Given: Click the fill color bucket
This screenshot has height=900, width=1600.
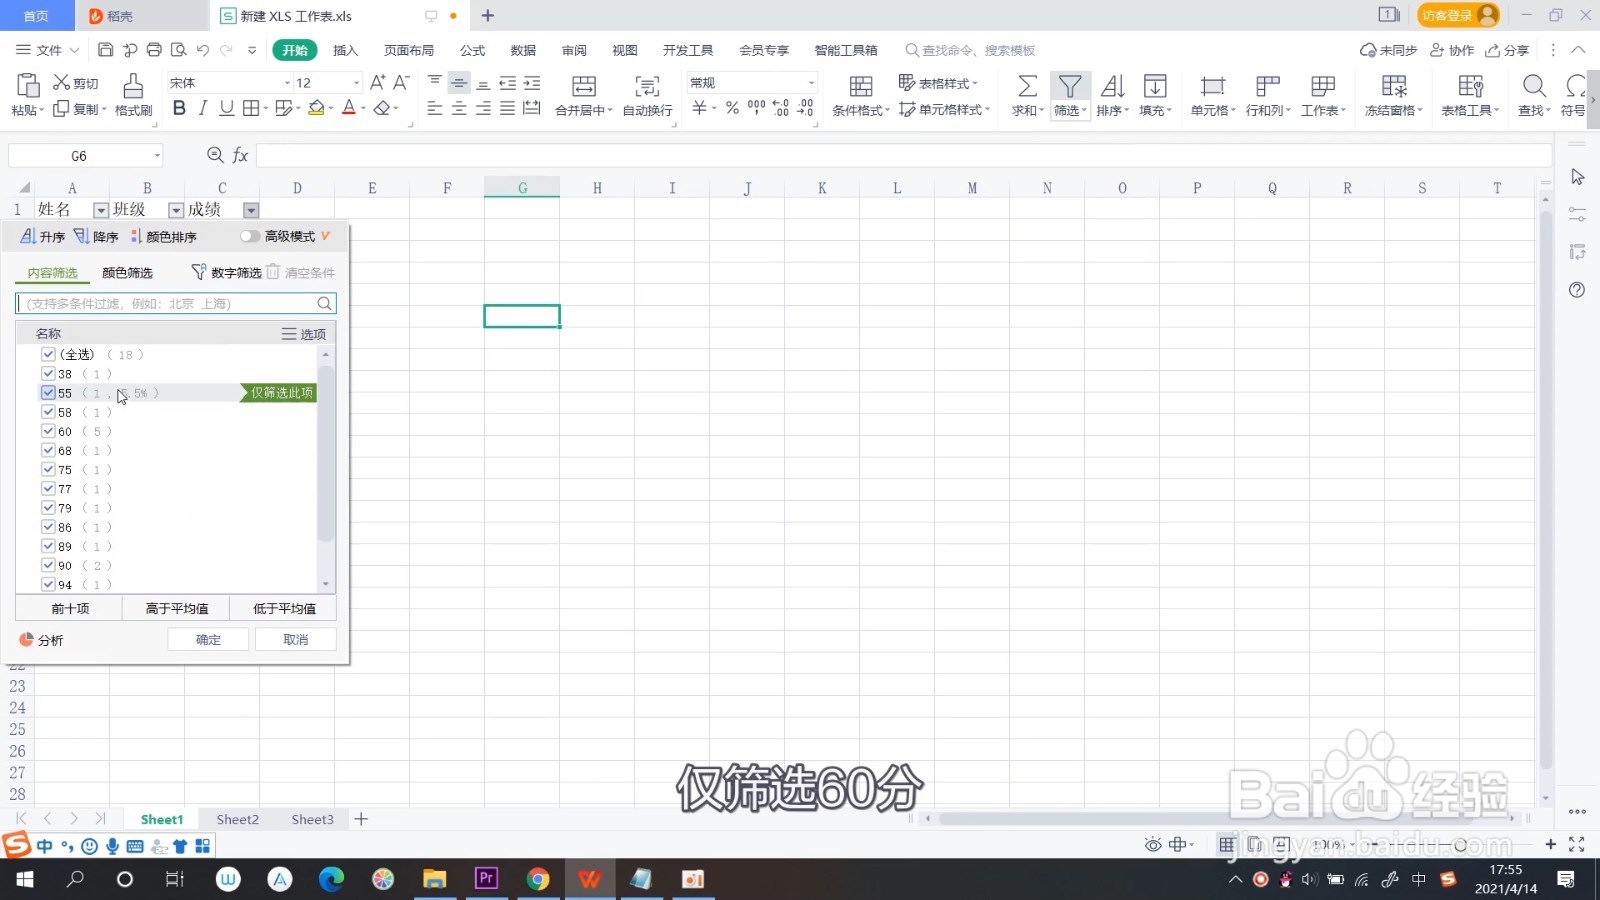Looking at the screenshot, I should click(x=316, y=108).
